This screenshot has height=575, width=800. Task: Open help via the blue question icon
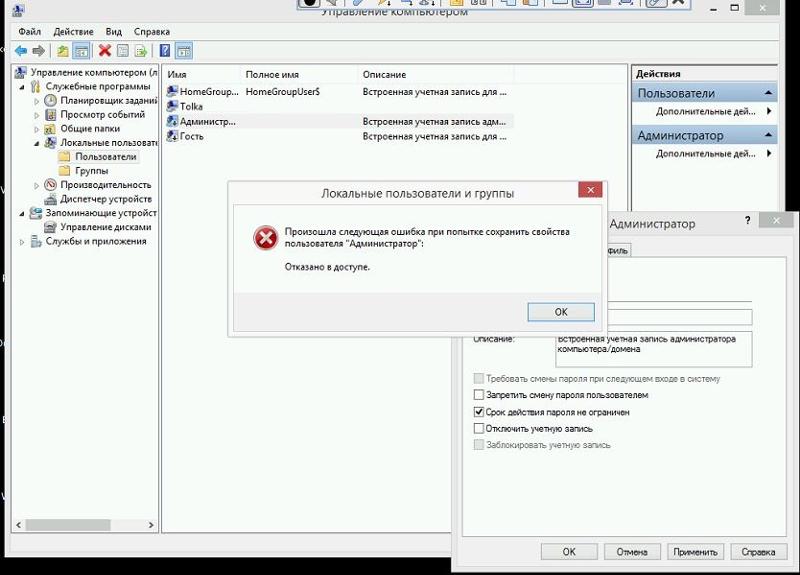(165, 51)
